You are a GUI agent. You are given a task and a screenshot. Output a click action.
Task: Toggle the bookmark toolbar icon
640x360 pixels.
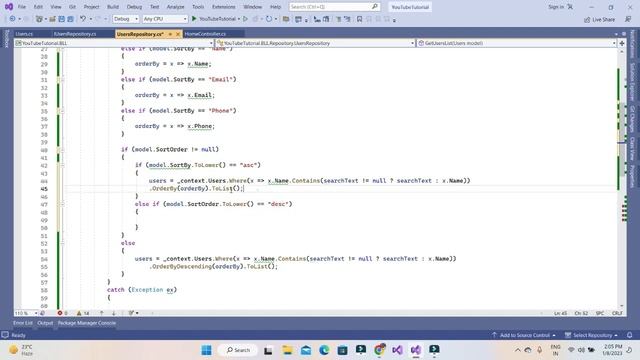click(x=359, y=19)
